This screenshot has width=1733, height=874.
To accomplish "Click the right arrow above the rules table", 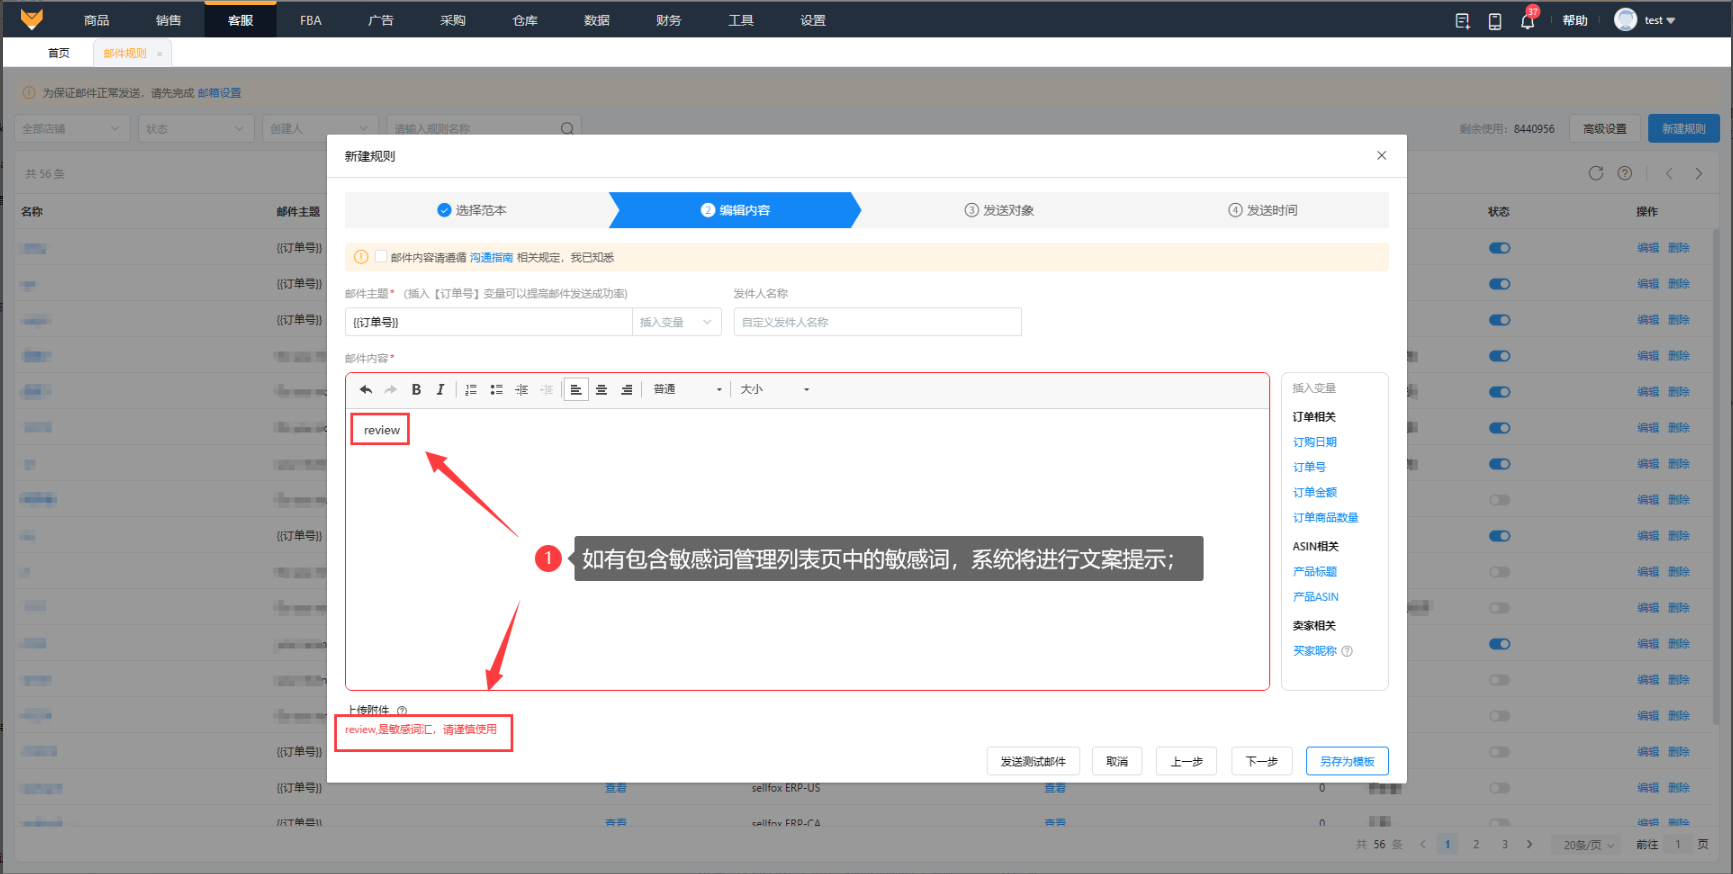I will coord(1699,173).
